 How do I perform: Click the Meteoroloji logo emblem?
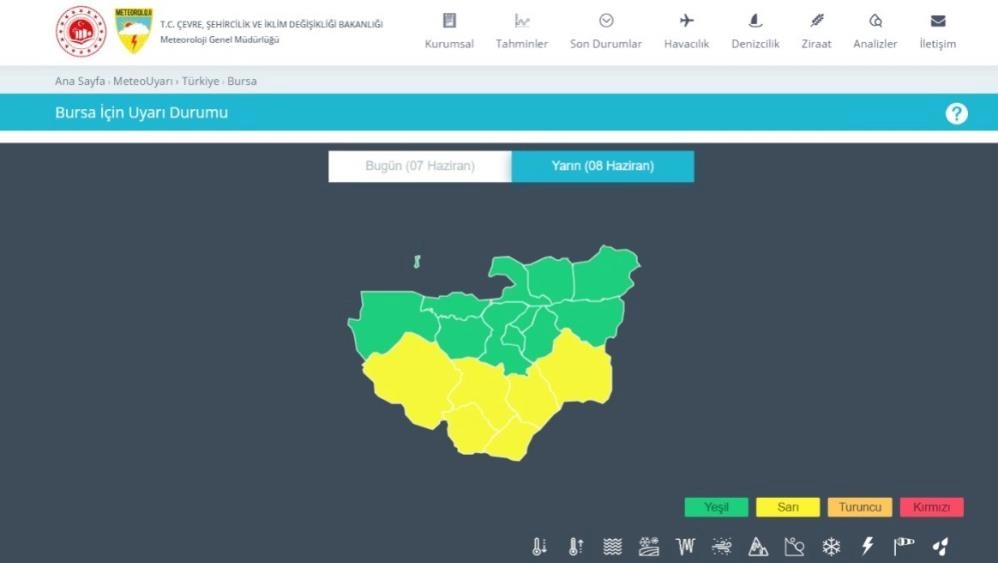click(x=134, y=31)
